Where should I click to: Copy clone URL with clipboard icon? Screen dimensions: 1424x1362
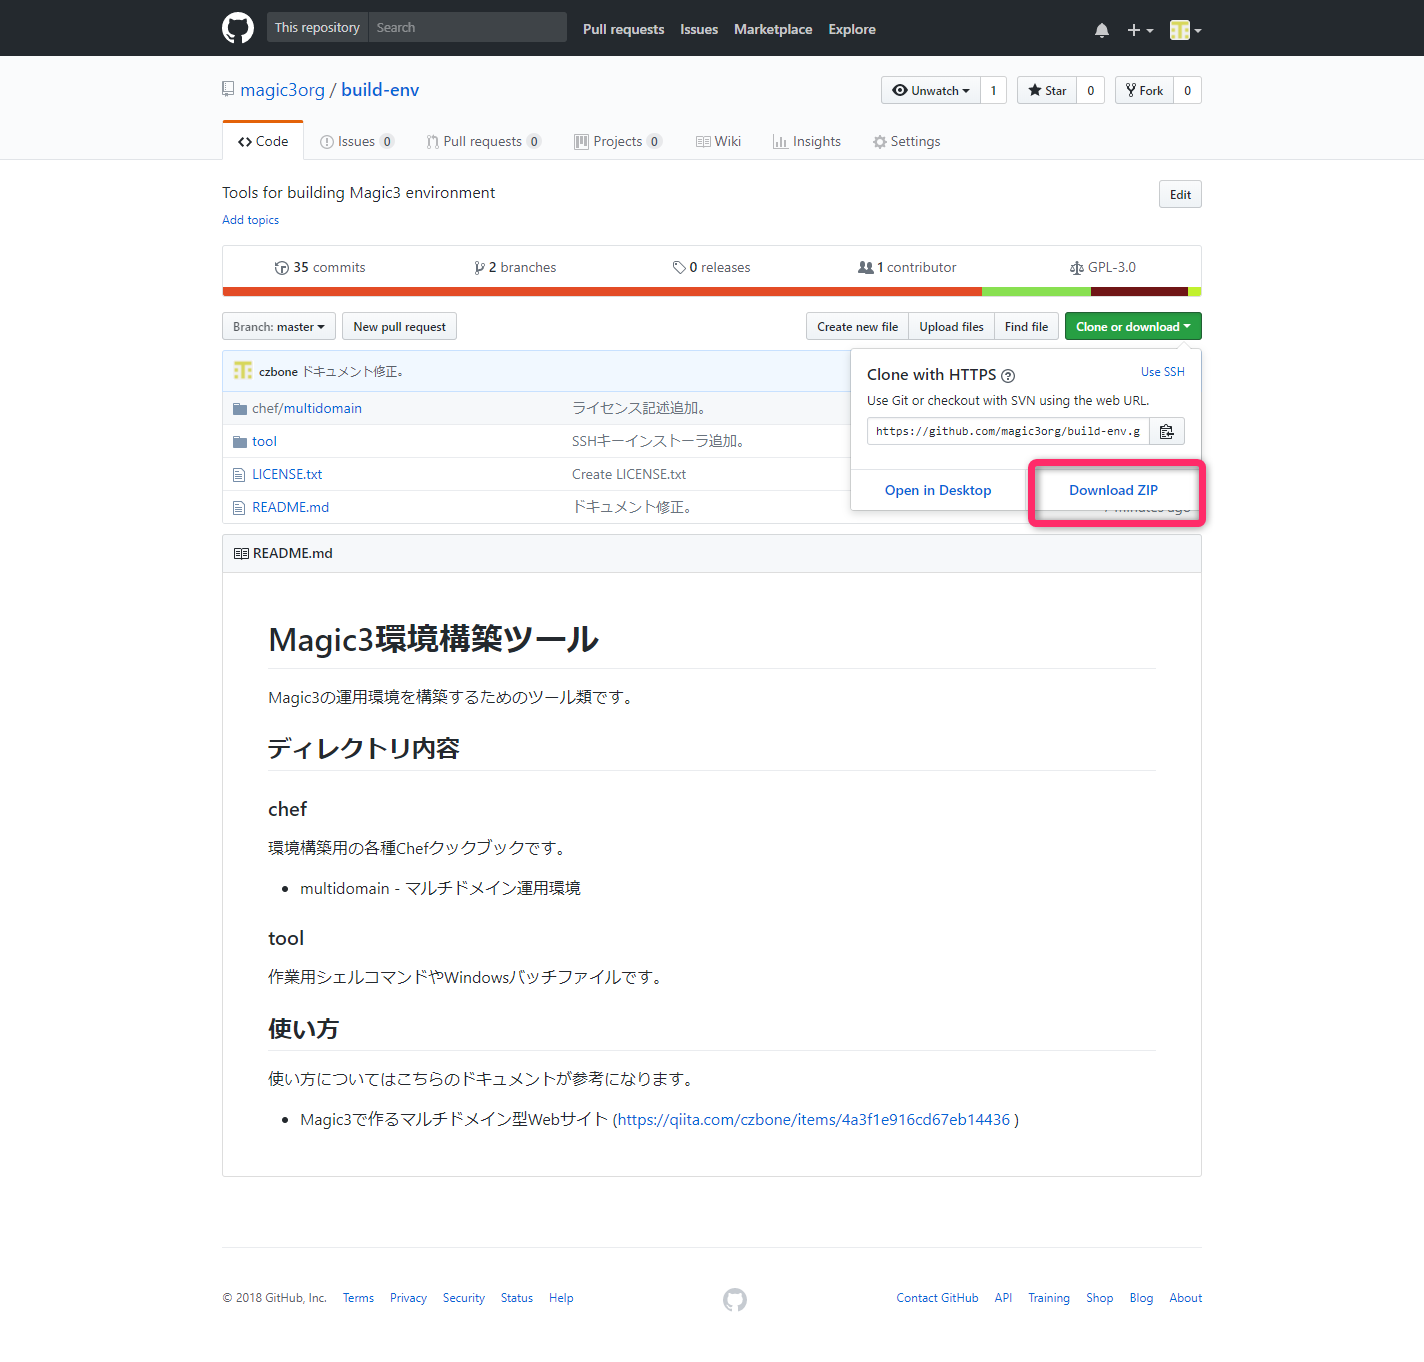pos(1167,431)
